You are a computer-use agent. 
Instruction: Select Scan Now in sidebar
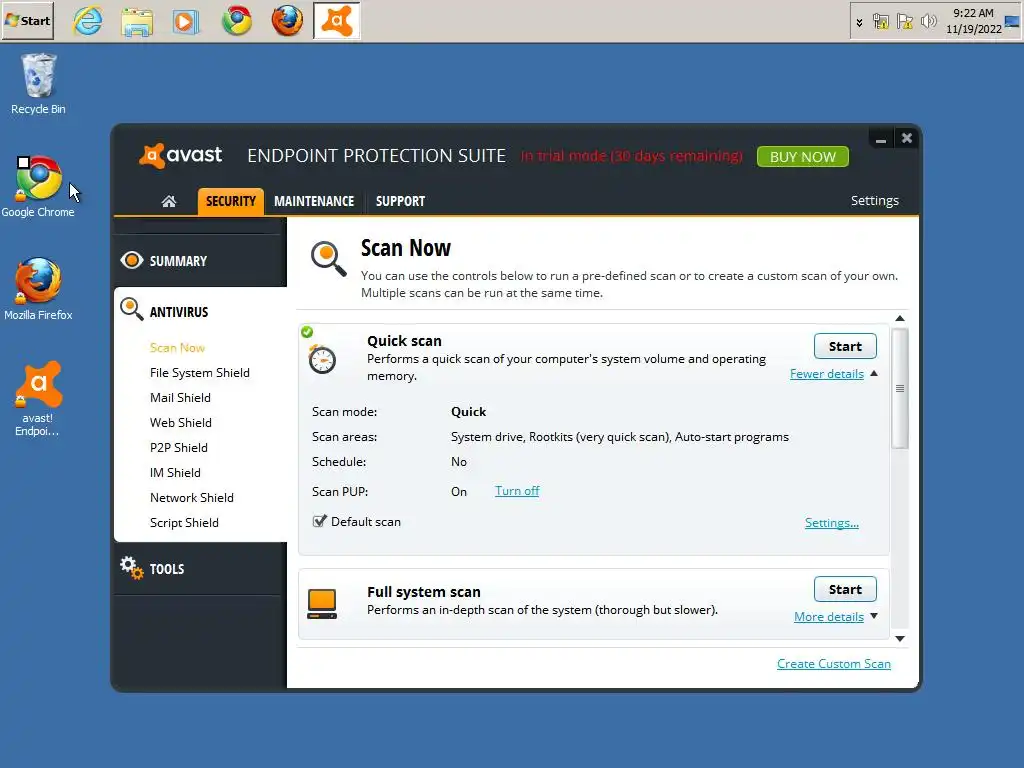[177, 347]
